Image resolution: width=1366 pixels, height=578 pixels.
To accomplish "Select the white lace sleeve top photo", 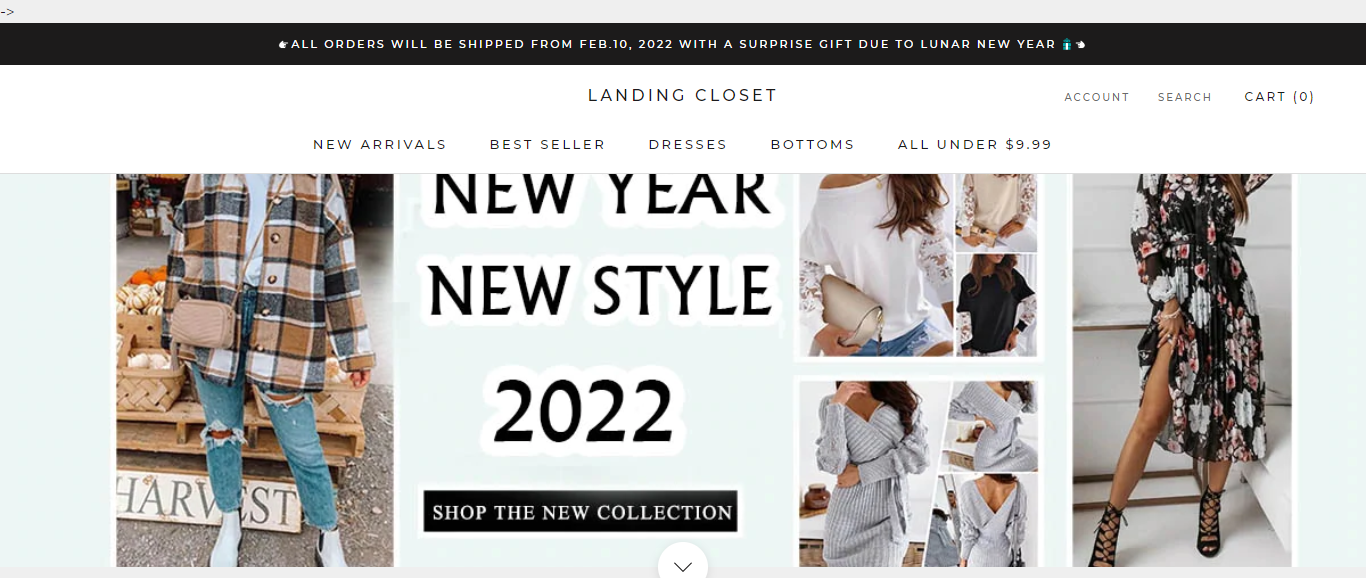I will 877,265.
